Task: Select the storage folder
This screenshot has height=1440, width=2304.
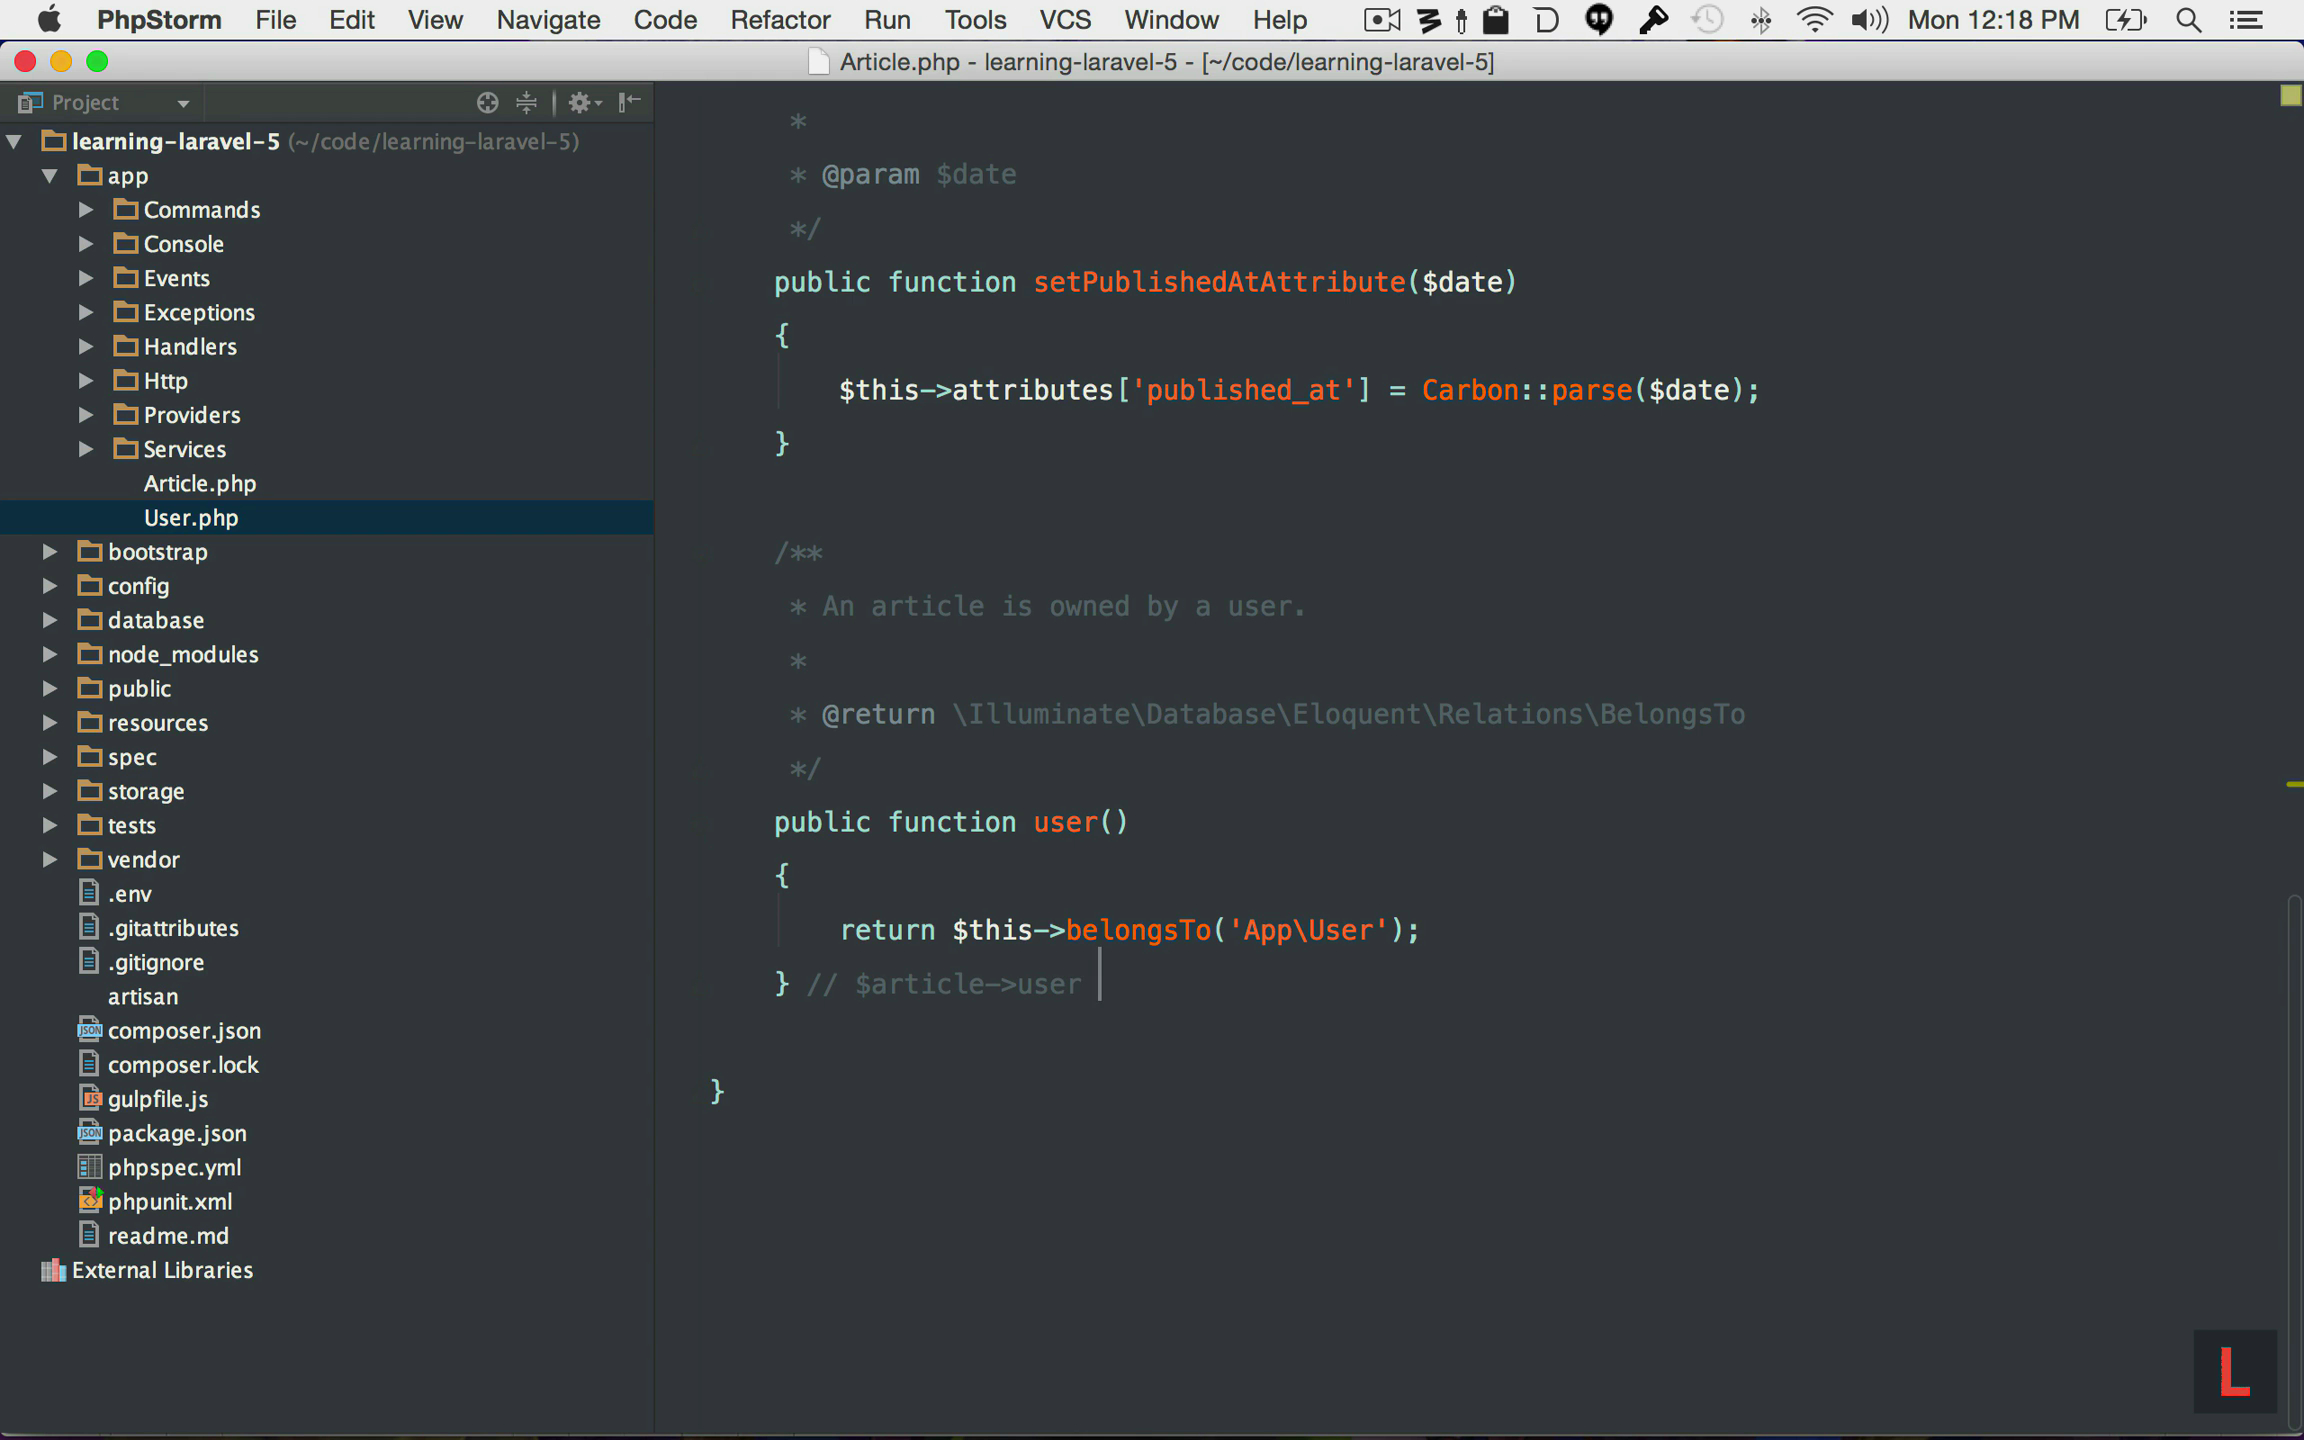Action: point(146,791)
